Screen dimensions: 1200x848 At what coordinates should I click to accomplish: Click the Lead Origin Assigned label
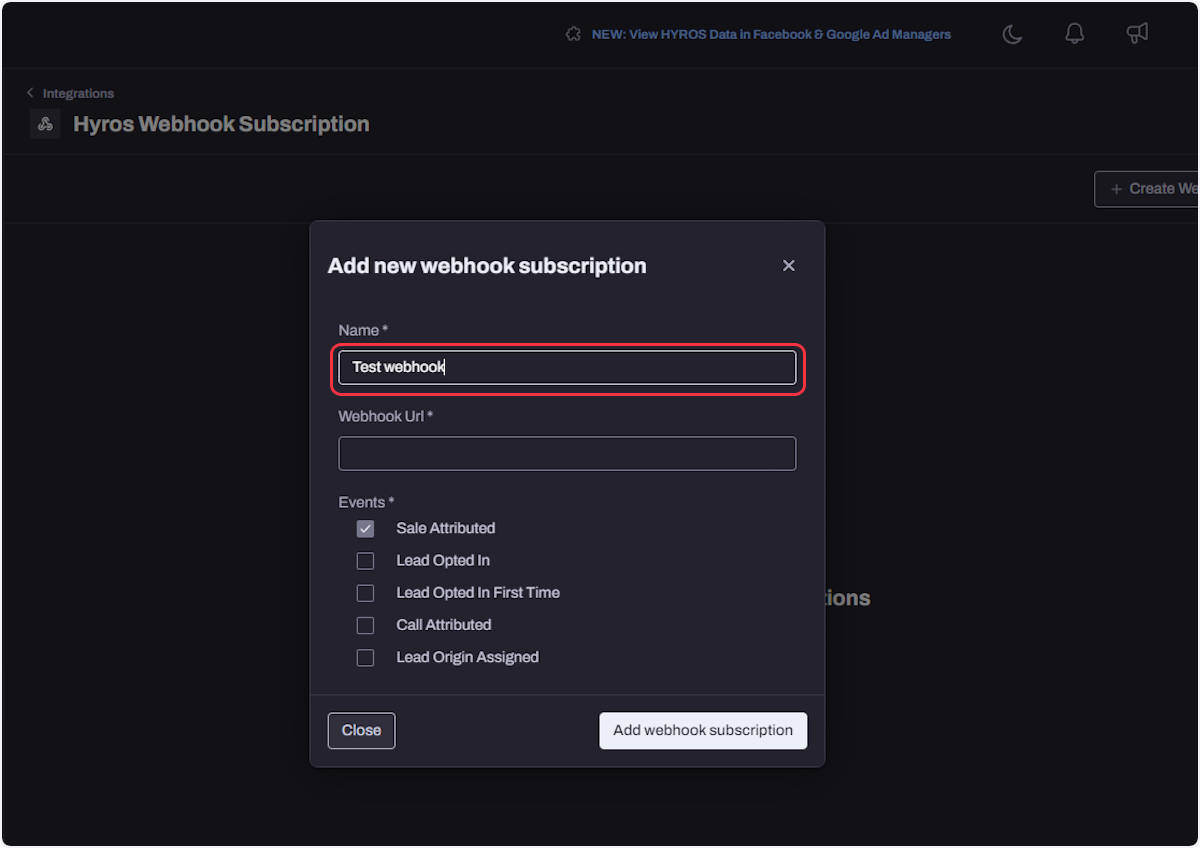(x=467, y=657)
